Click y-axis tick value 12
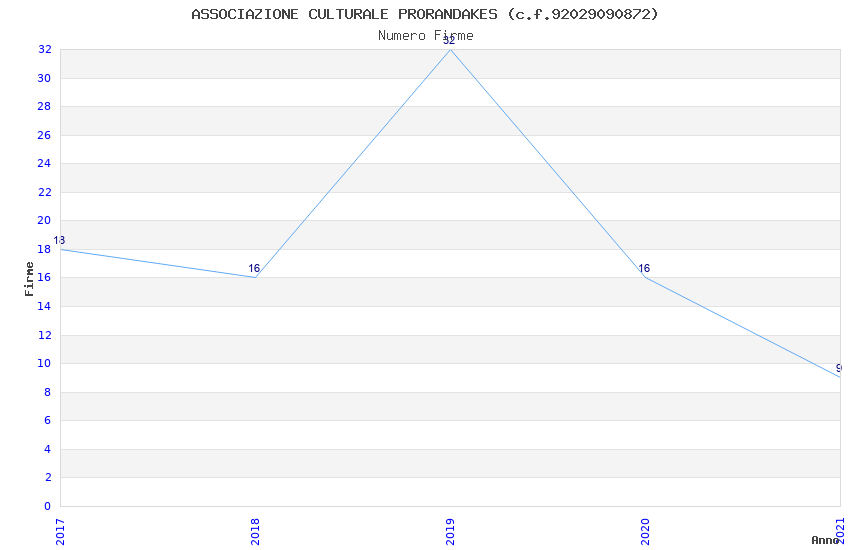The height and width of the screenshot is (550, 850). (44, 335)
